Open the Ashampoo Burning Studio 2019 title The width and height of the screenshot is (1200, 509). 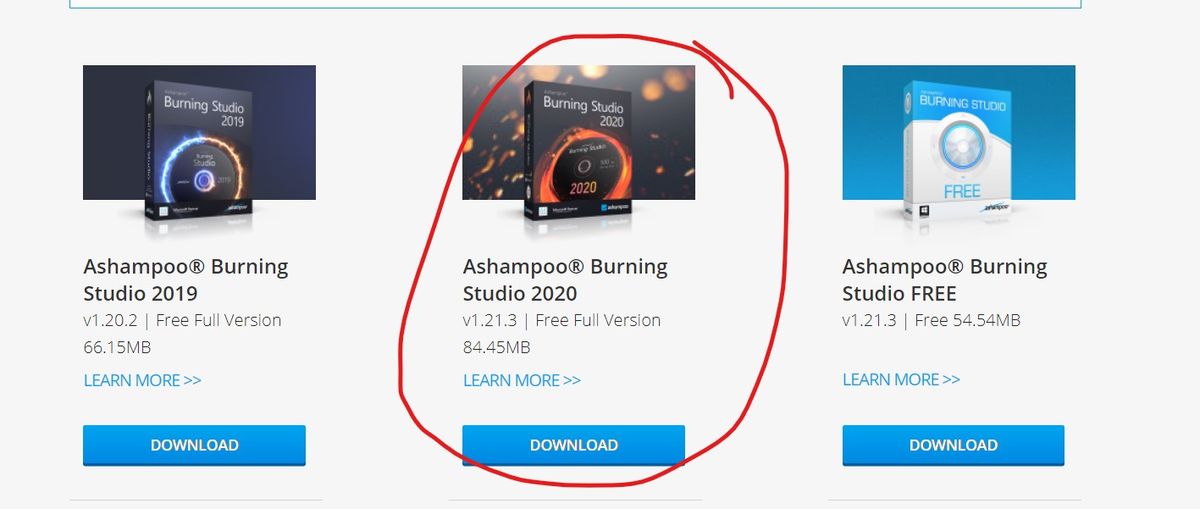[x=186, y=280]
